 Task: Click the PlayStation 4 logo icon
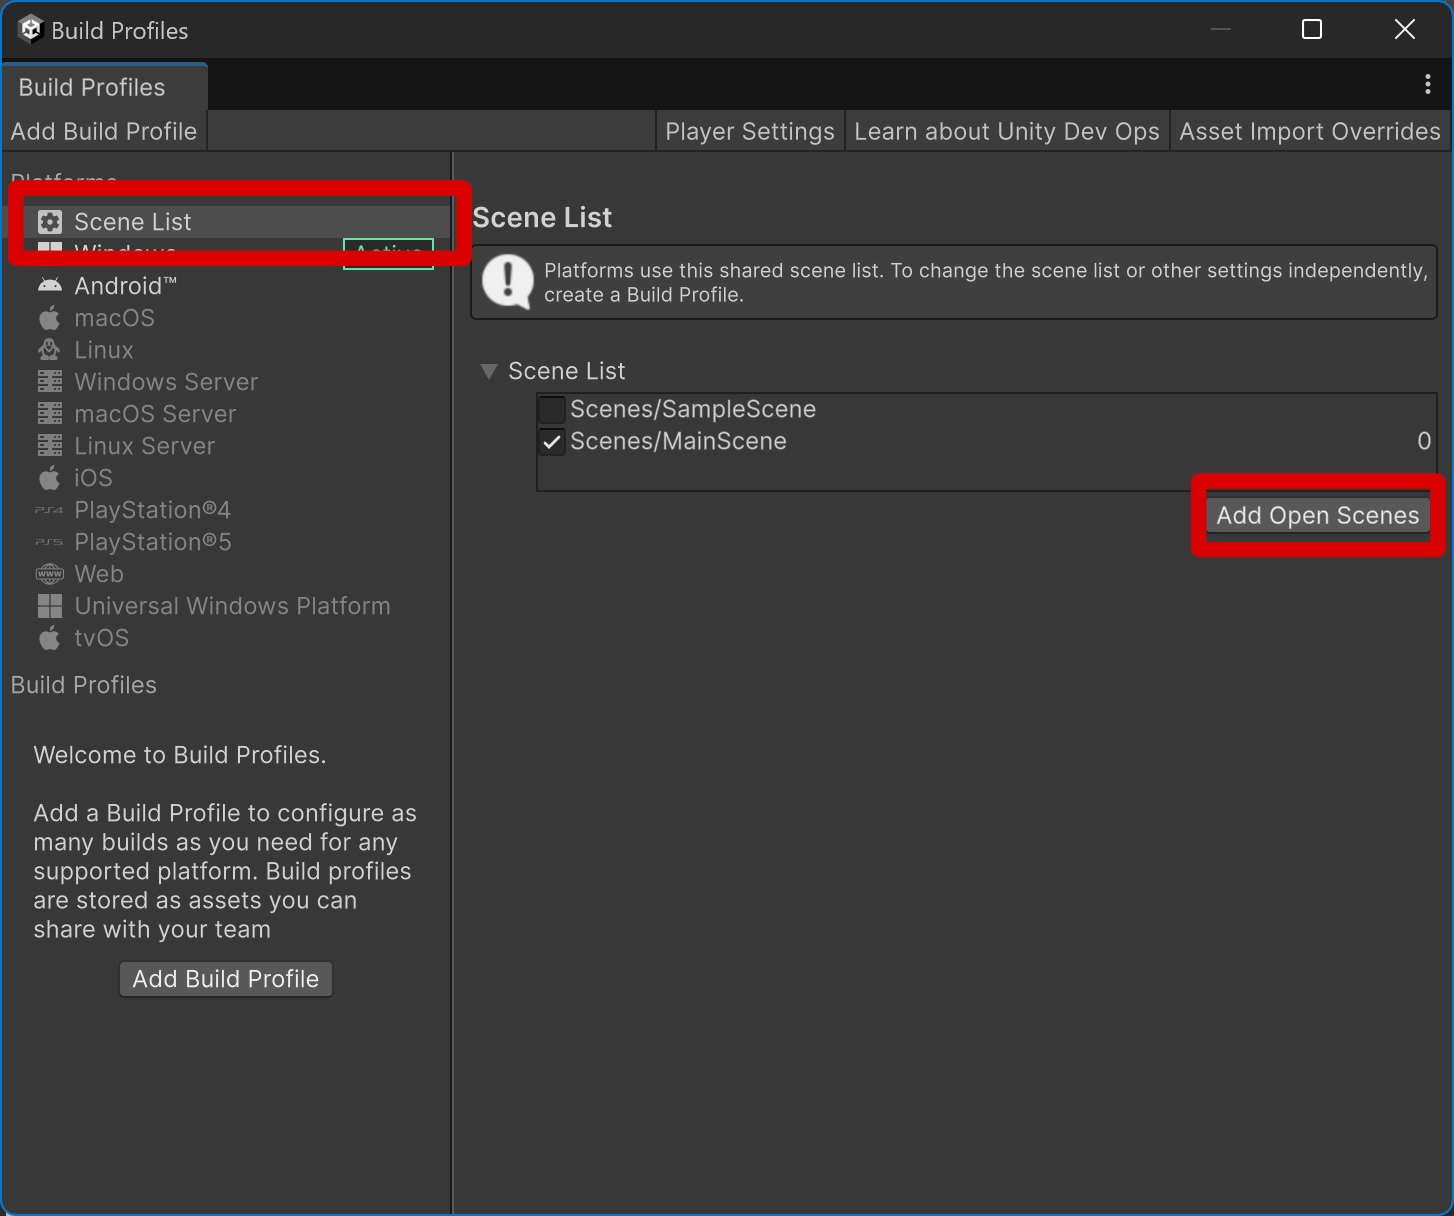49,510
